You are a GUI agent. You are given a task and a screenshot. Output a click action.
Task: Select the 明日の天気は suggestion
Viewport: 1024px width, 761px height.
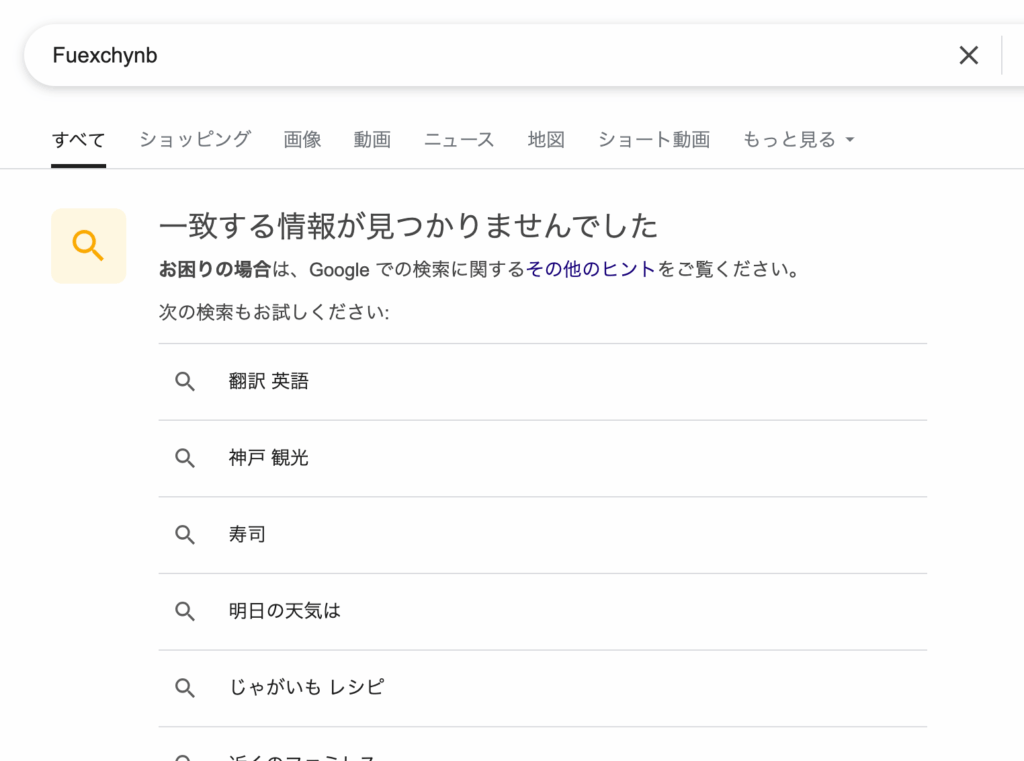(543, 611)
